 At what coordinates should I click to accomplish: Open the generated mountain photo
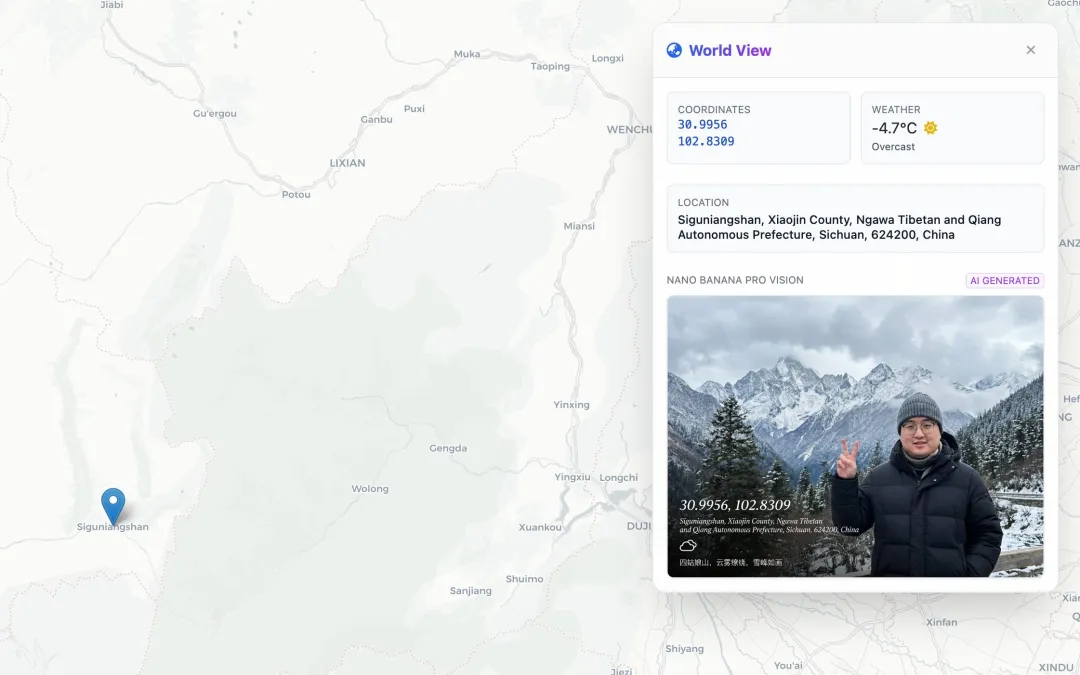[x=855, y=436]
